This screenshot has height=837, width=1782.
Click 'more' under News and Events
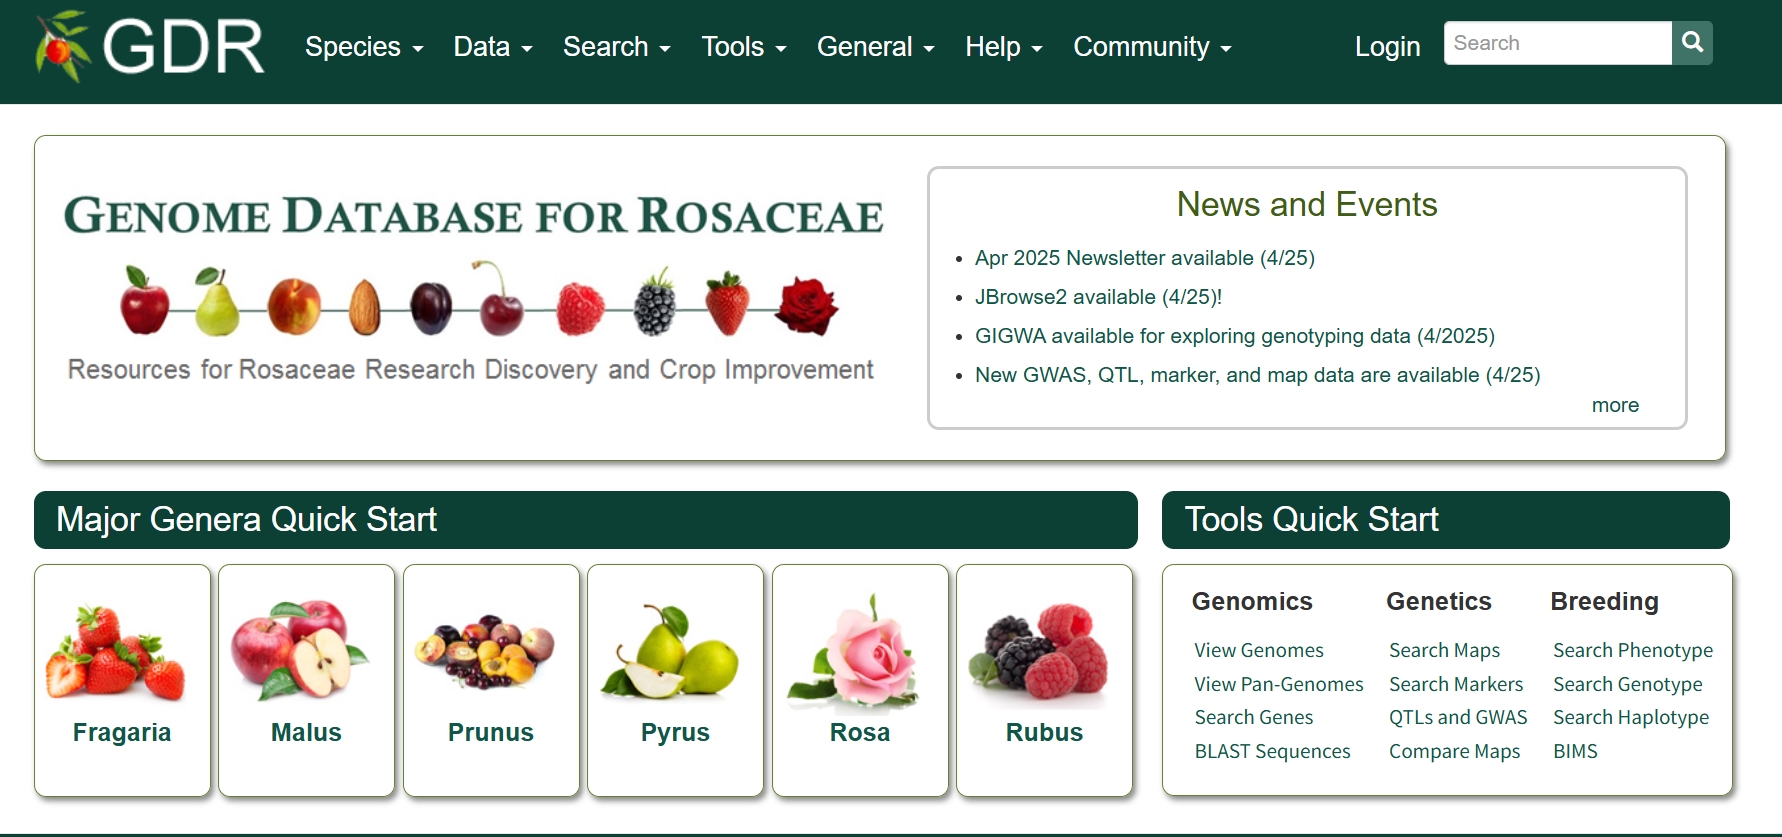coord(1615,405)
